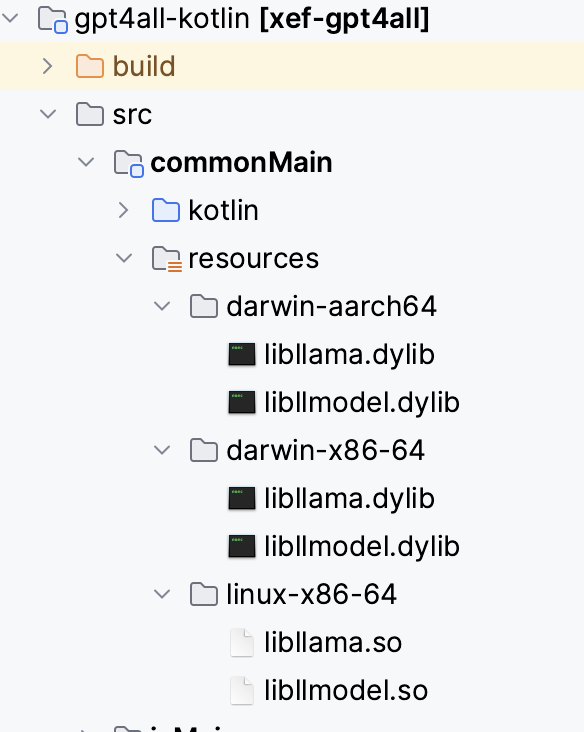Screen dimensions: 584x732
Task: Click the blue kotlin source folder icon
Action: [166, 210]
